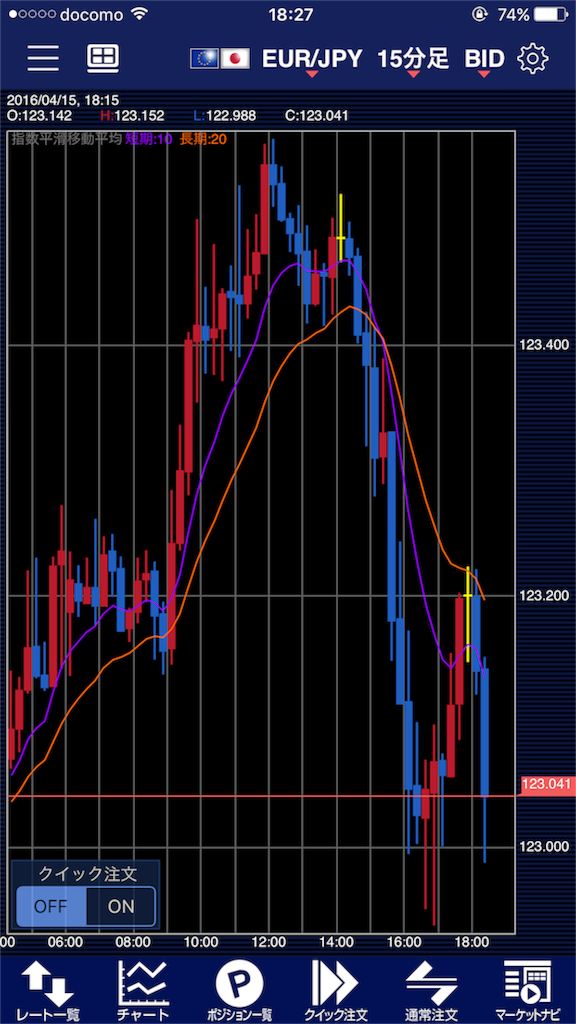The width and height of the screenshot is (576, 1024).
Task: Open chart settings gear
Action: click(532, 59)
